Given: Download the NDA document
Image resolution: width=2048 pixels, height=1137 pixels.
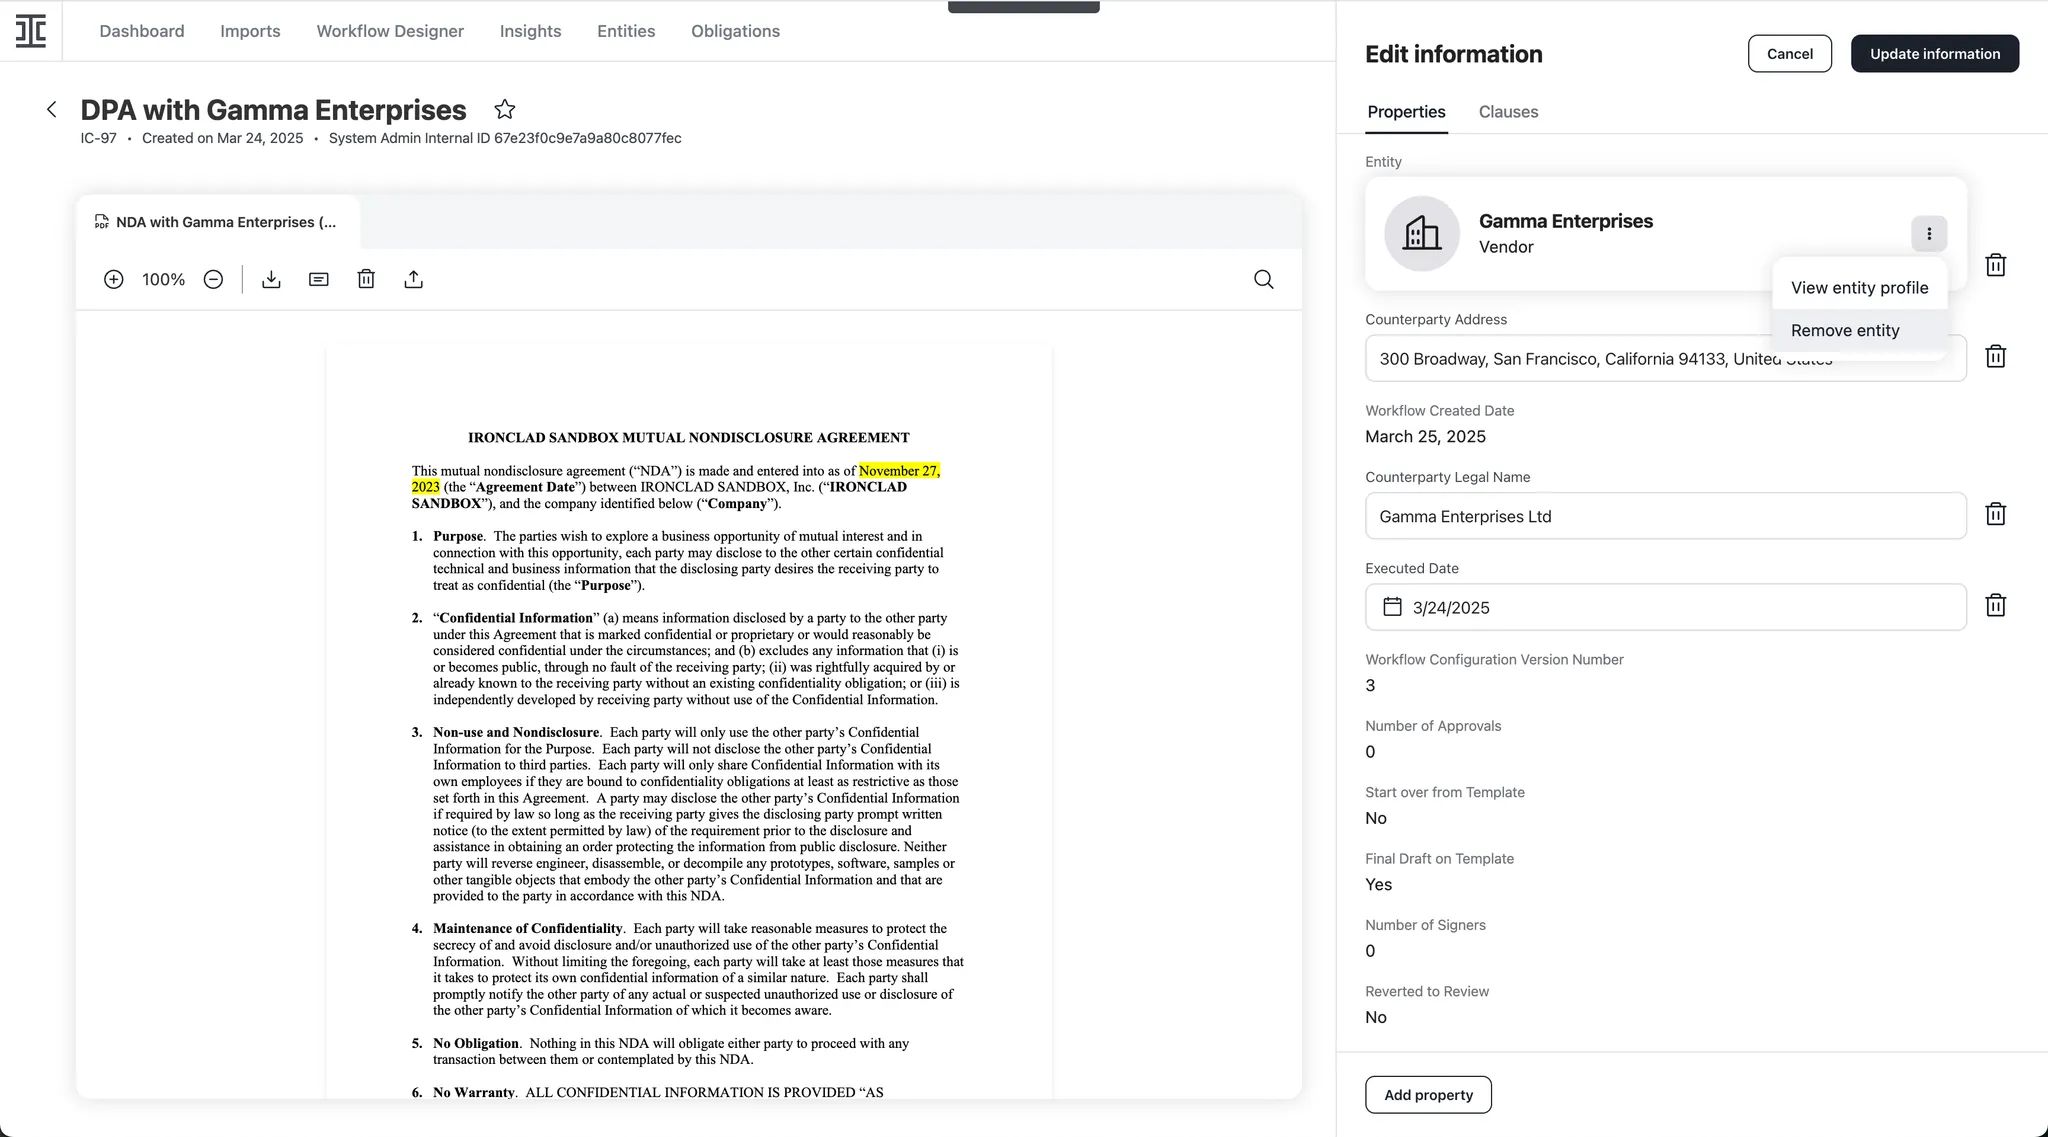Looking at the screenshot, I should point(271,279).
